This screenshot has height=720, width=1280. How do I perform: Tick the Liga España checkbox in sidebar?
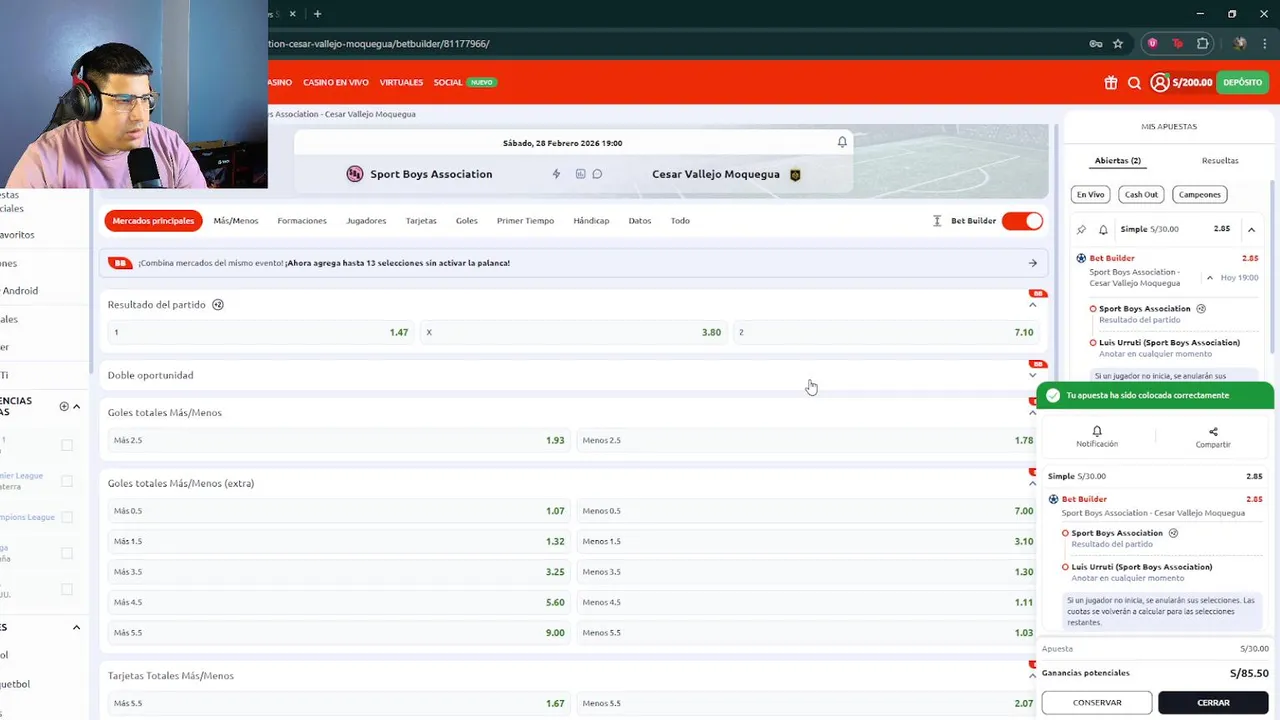tap(67, 553)
